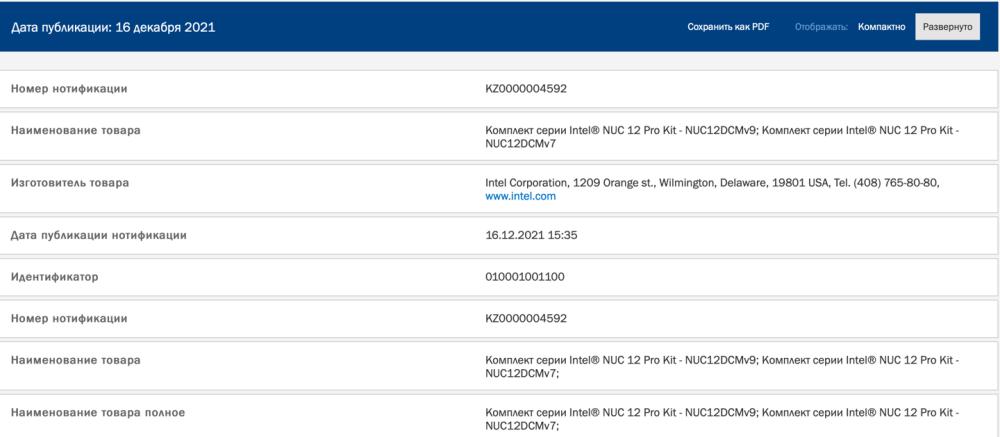The width and height of the screenshot is (1000, 437).
Task: Click second KZ0000004592 value
Action: [526, 318]
